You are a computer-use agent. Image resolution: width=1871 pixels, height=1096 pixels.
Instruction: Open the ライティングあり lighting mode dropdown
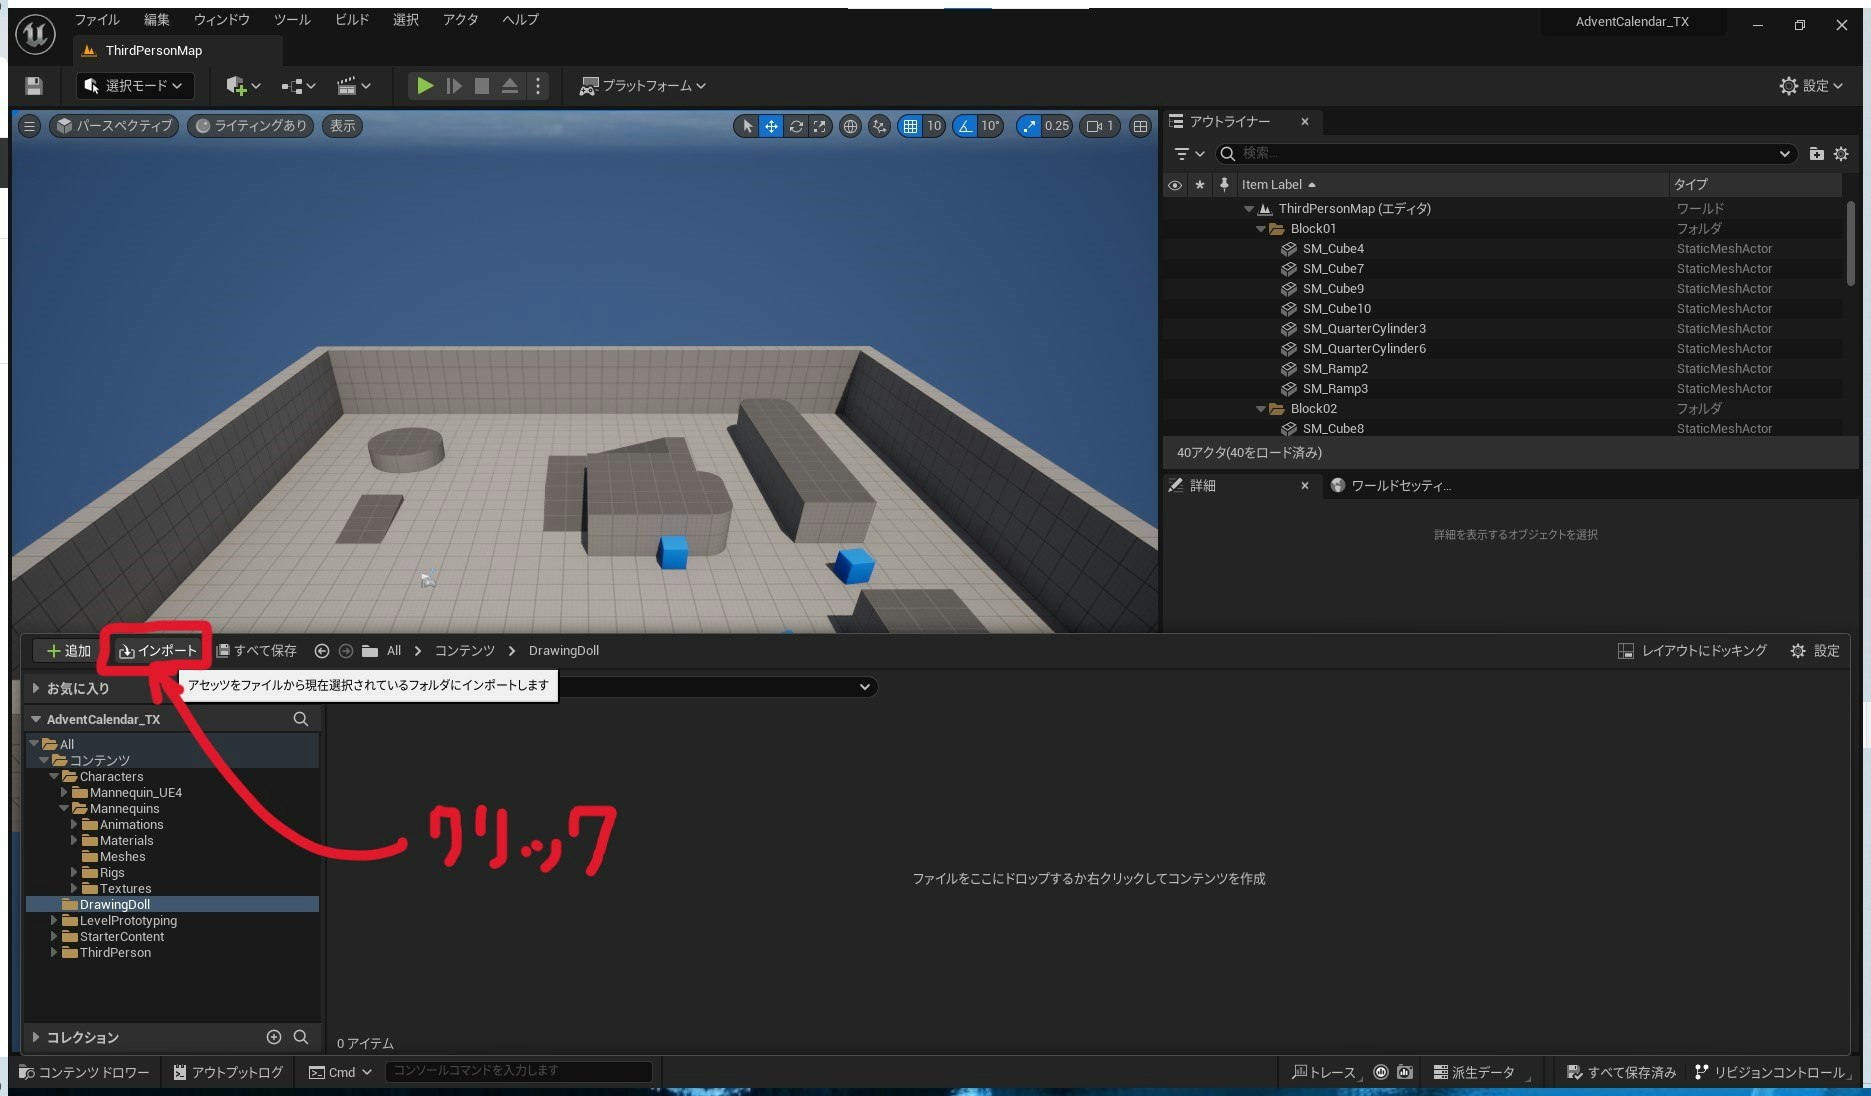coord(250,126)
